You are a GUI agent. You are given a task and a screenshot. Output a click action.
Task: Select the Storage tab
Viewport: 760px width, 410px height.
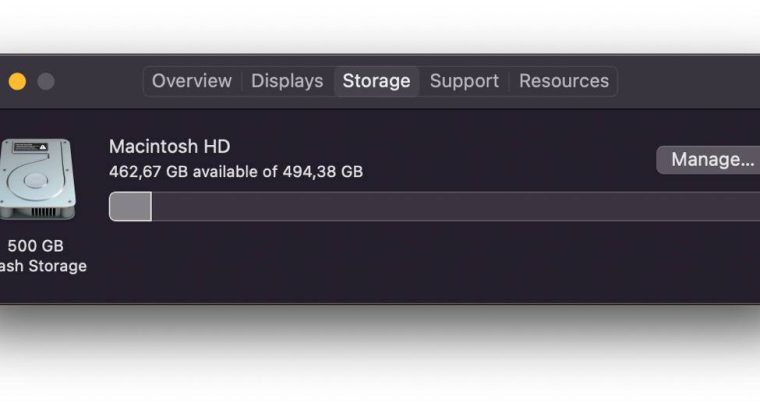pos(376,81)
